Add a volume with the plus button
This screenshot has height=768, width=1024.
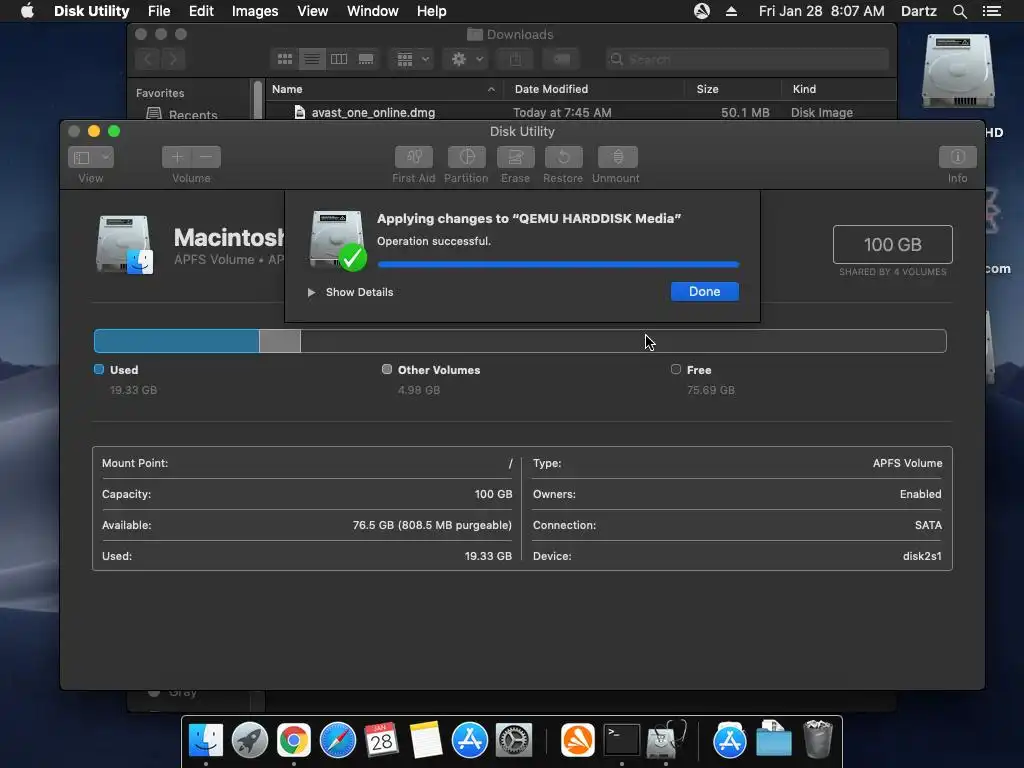[176, 157]
